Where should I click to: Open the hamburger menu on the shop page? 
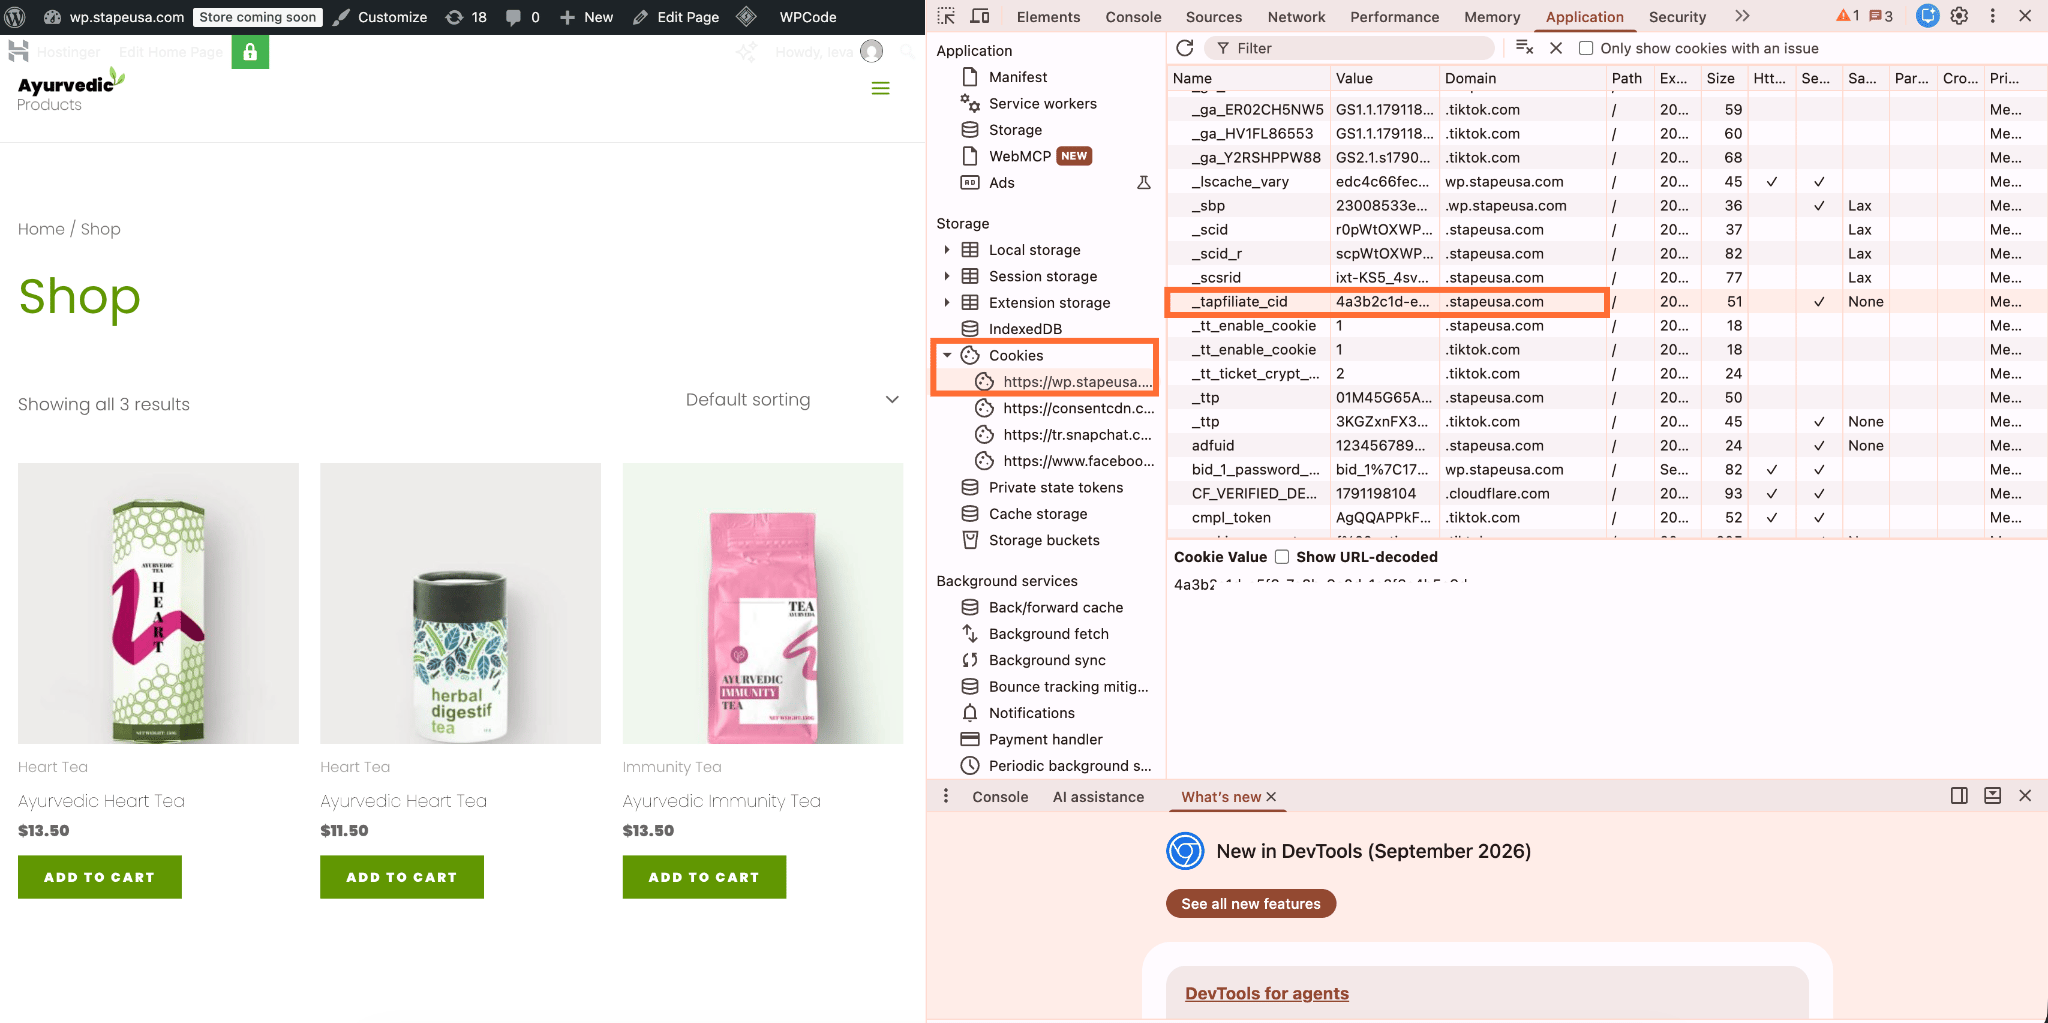880,89
